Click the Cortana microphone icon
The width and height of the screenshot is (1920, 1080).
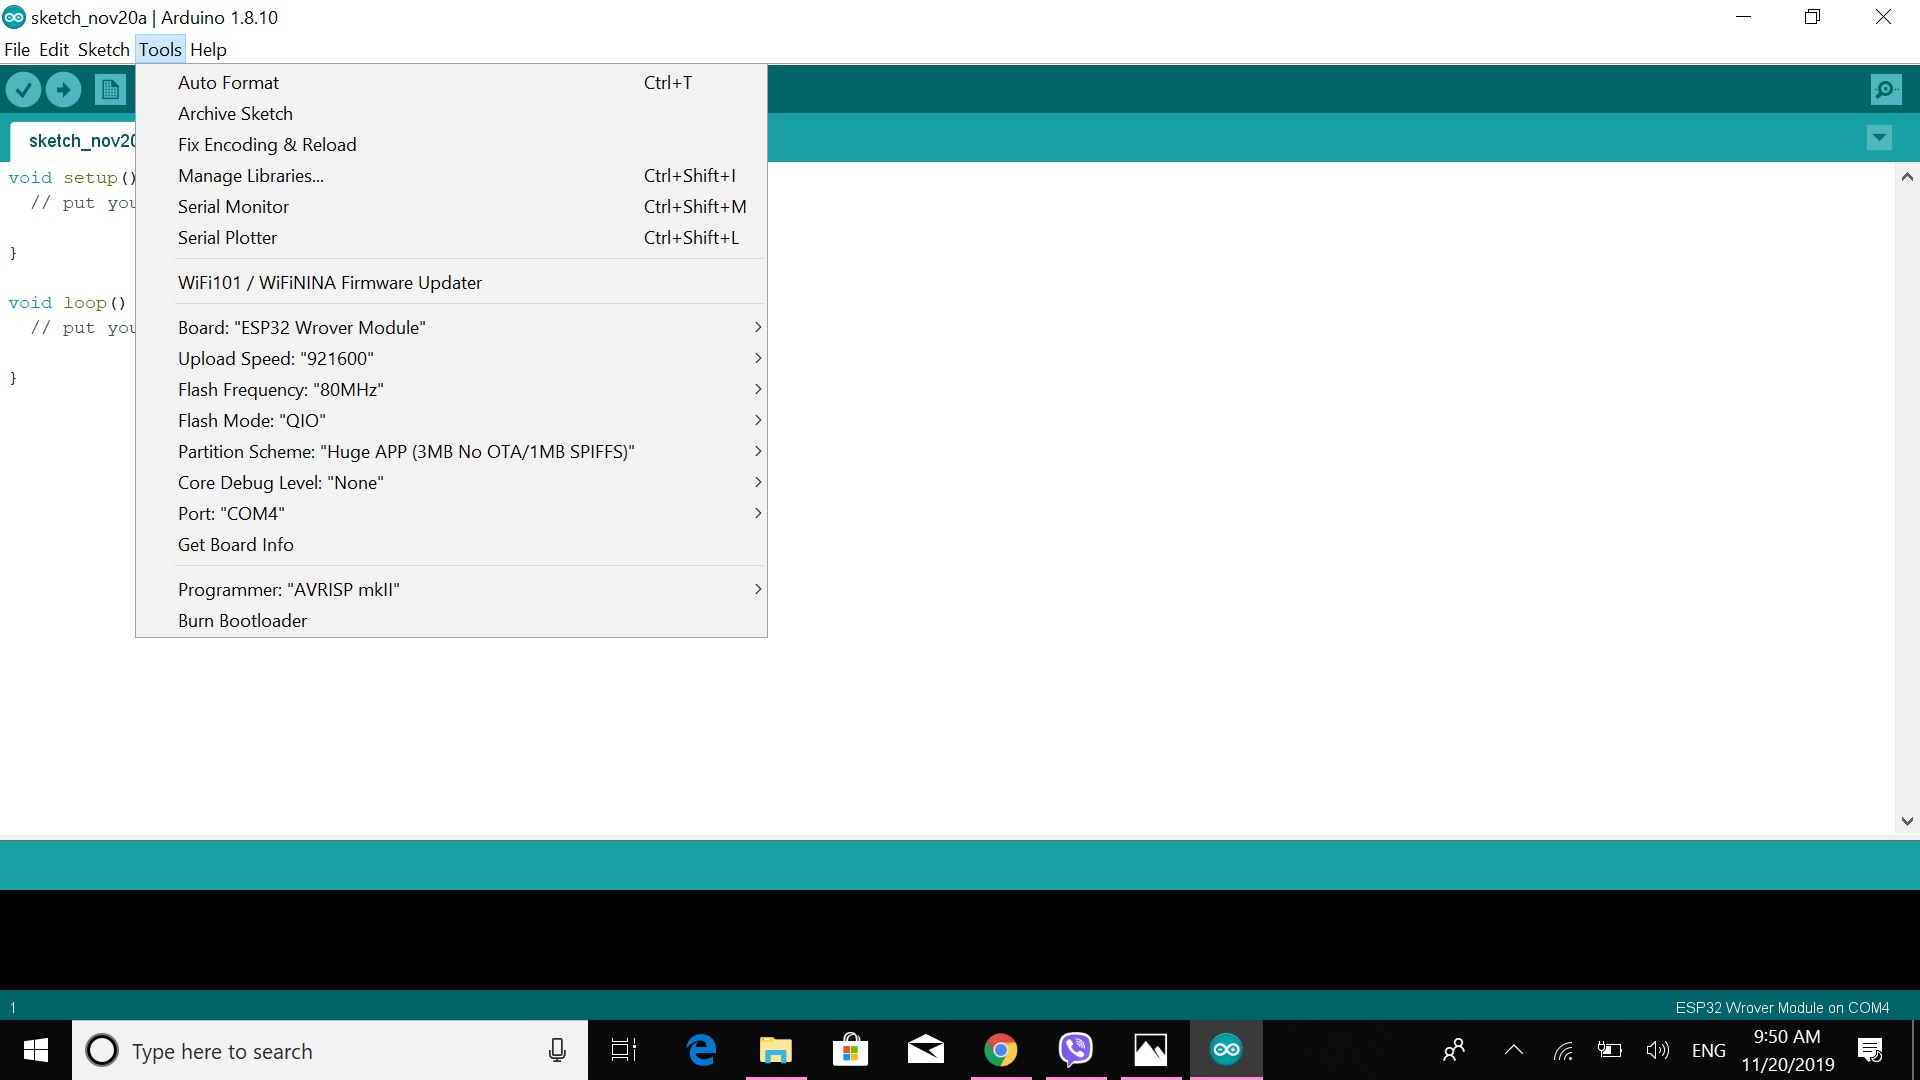pos(557,1050)
